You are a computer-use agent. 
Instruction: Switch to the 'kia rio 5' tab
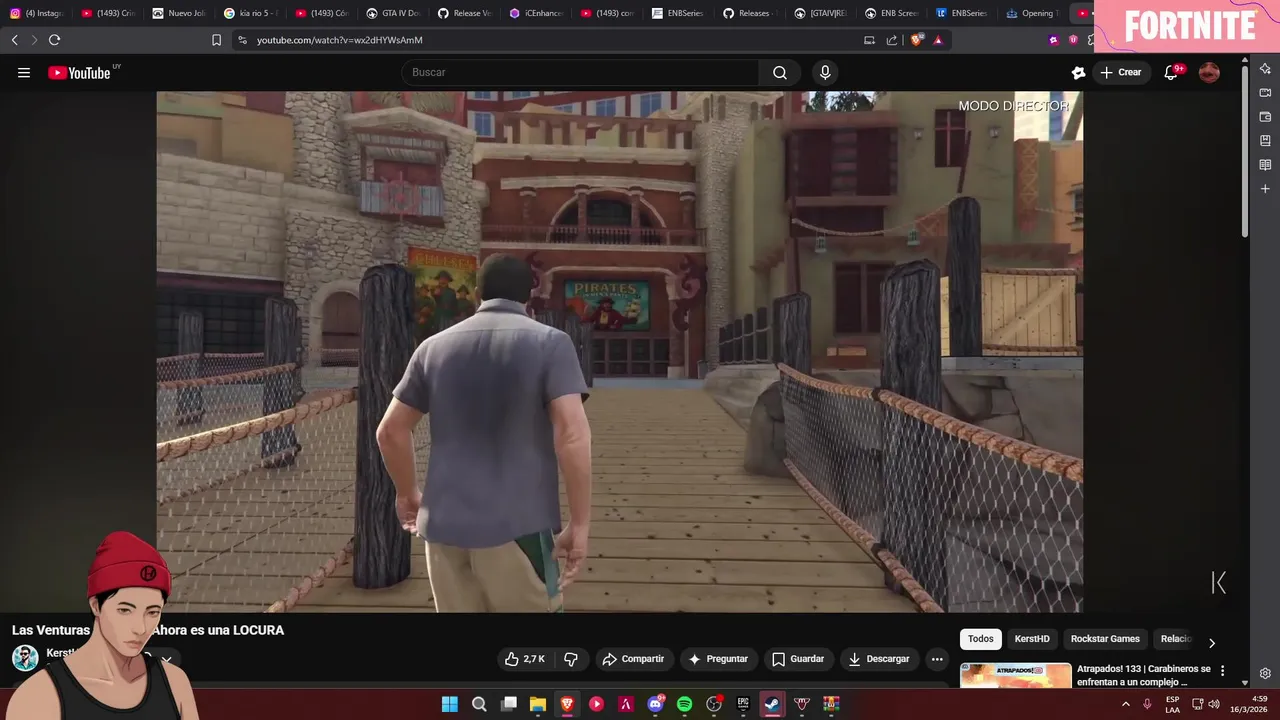[x=250, y=13]
